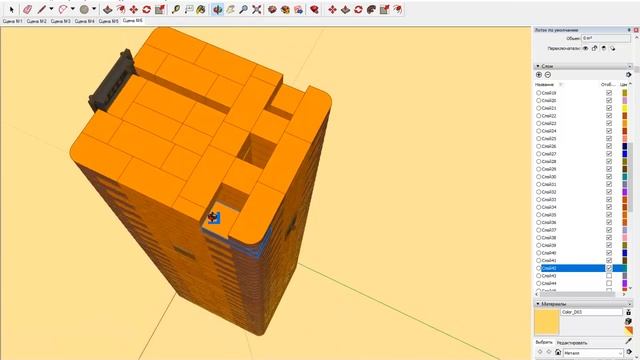Check visibility of Слой44
The height and width of the screenshot is (360, 640).
(609, 283)
